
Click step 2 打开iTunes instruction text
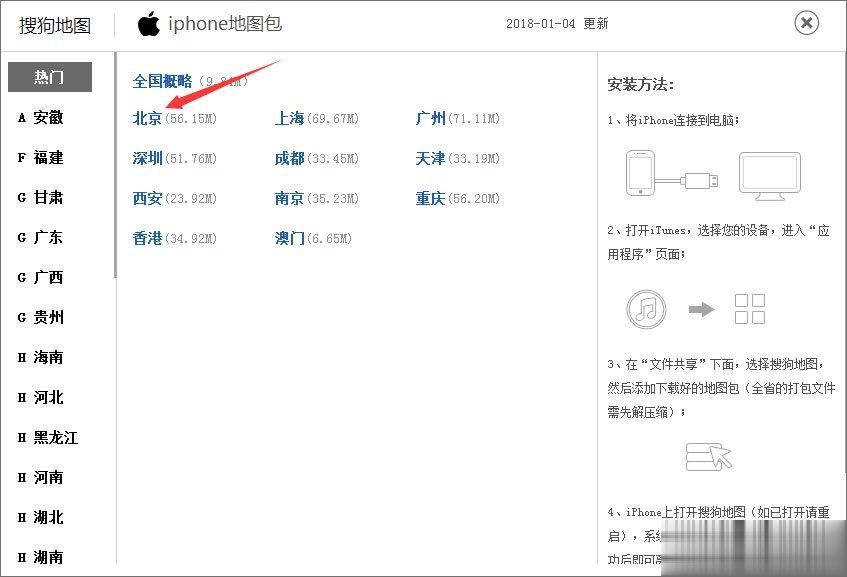click(x=718, y=242)
